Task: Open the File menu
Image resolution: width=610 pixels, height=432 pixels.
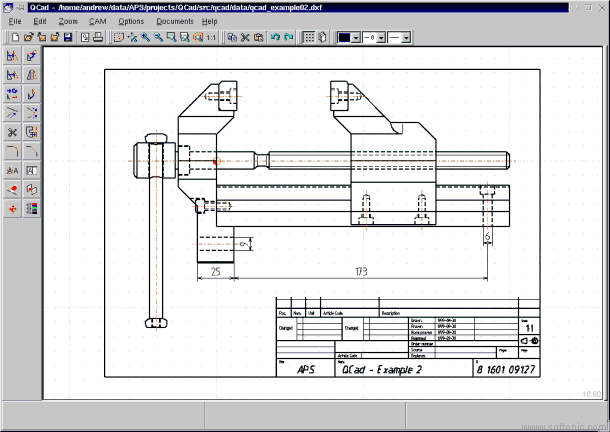Action: (x=15, y=21)
